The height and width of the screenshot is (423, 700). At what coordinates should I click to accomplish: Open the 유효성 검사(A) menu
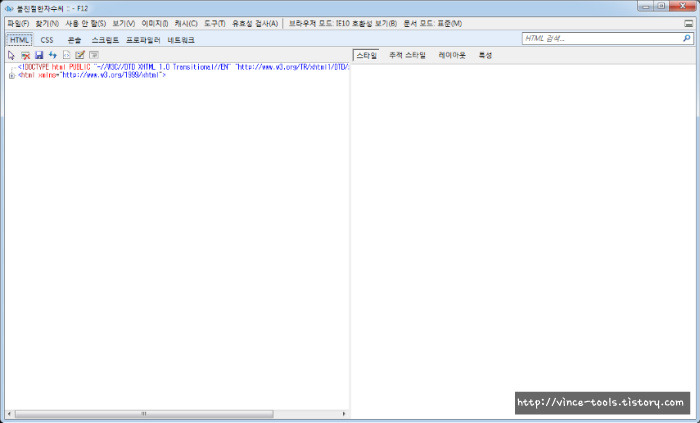(x=255, y=24)
